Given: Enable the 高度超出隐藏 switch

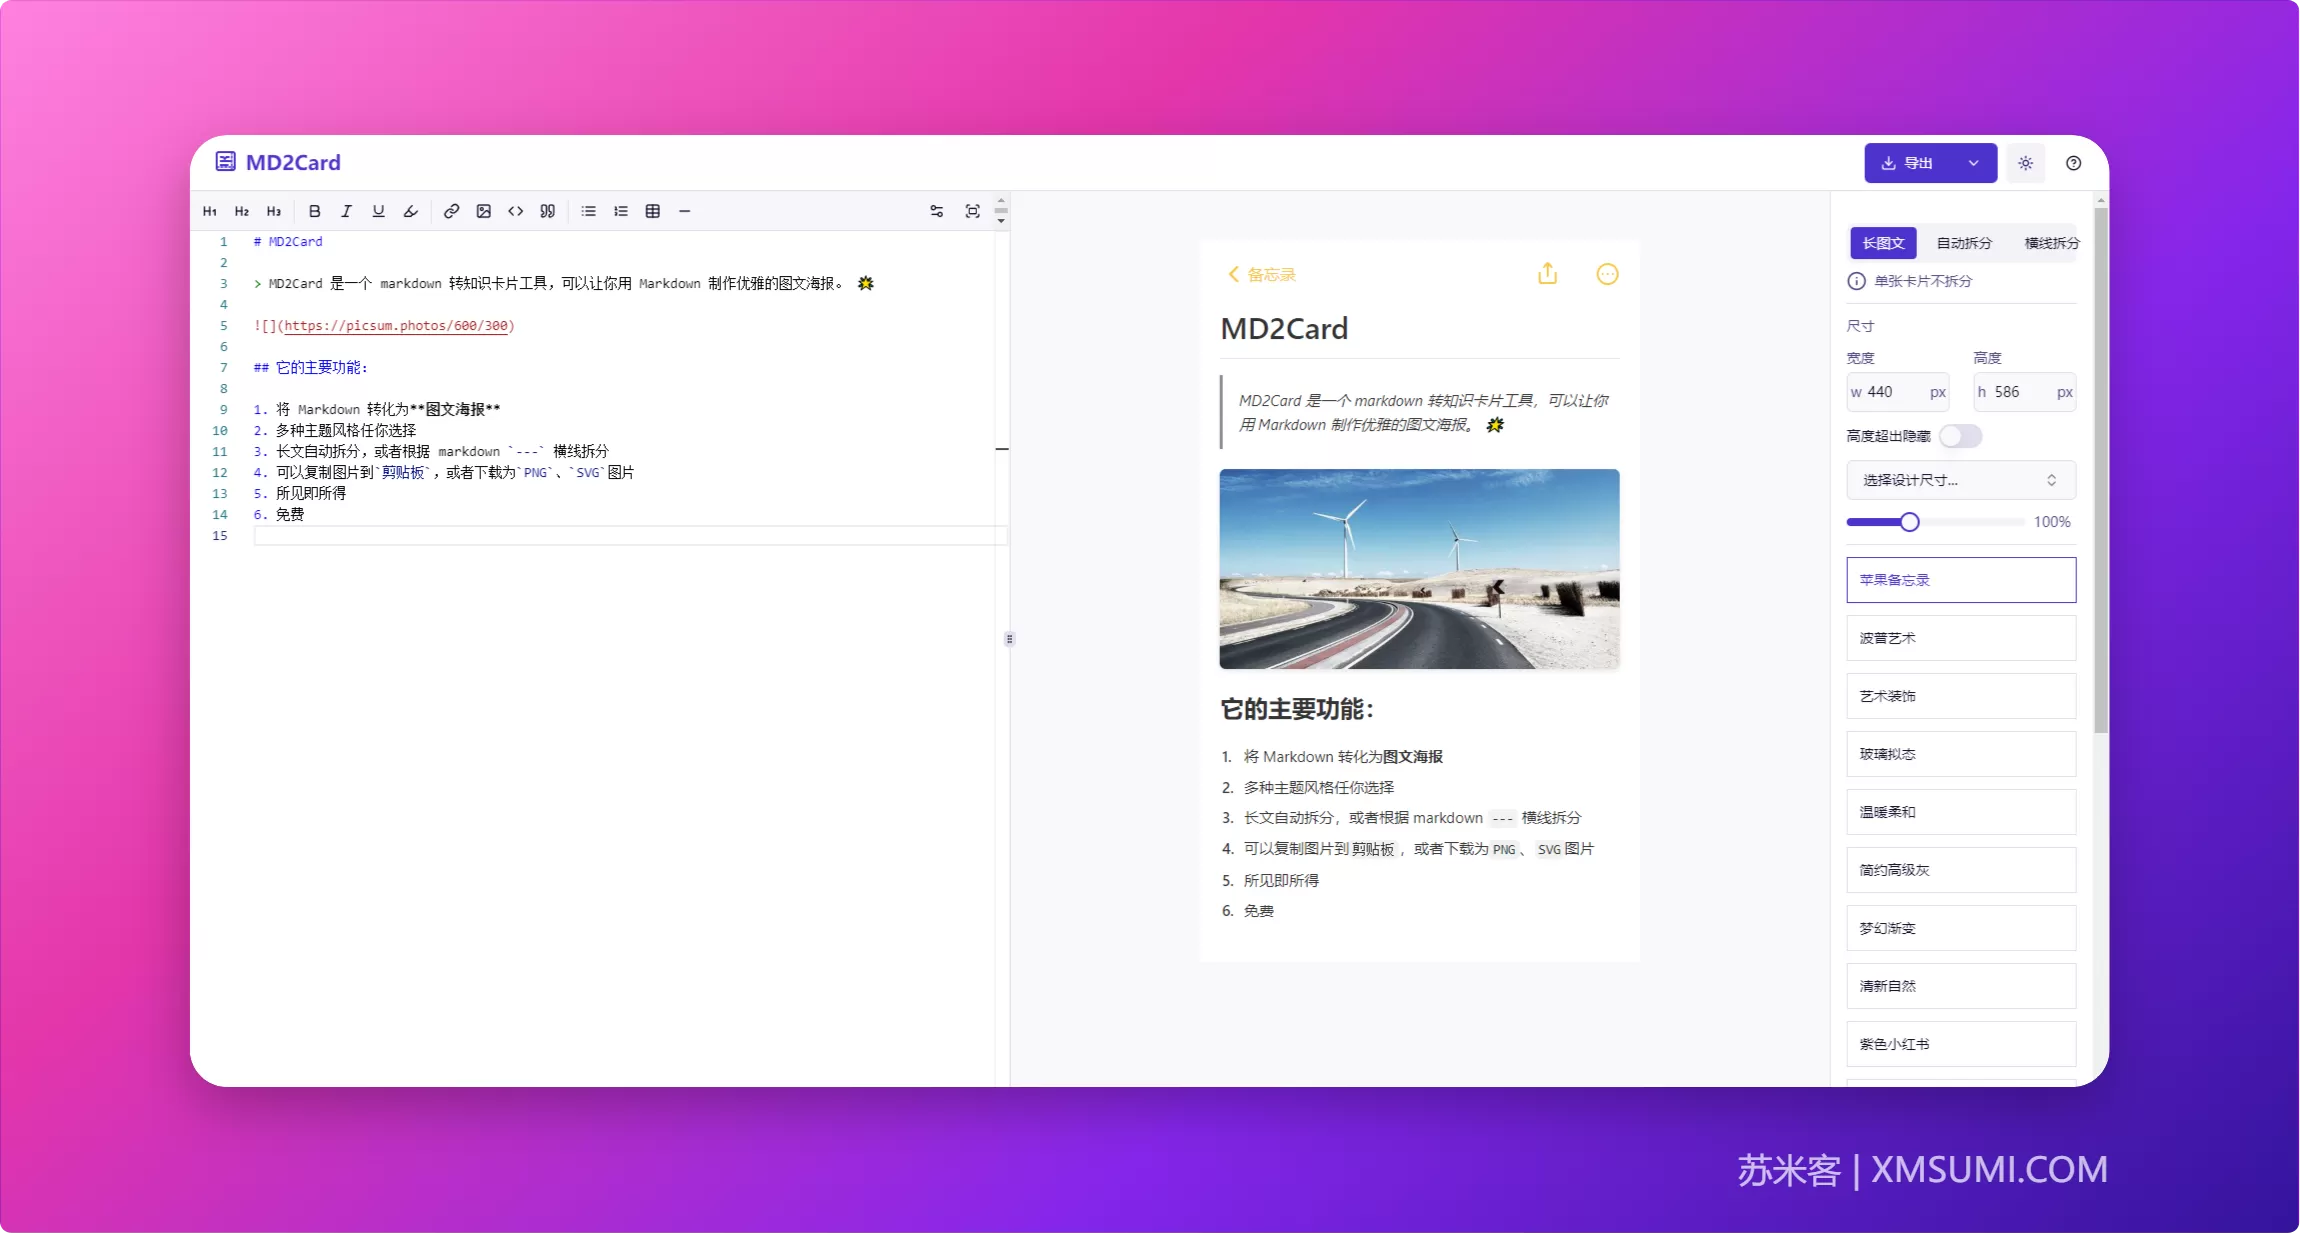Looking at the screenshot, I should click(x=1960, y=436).
